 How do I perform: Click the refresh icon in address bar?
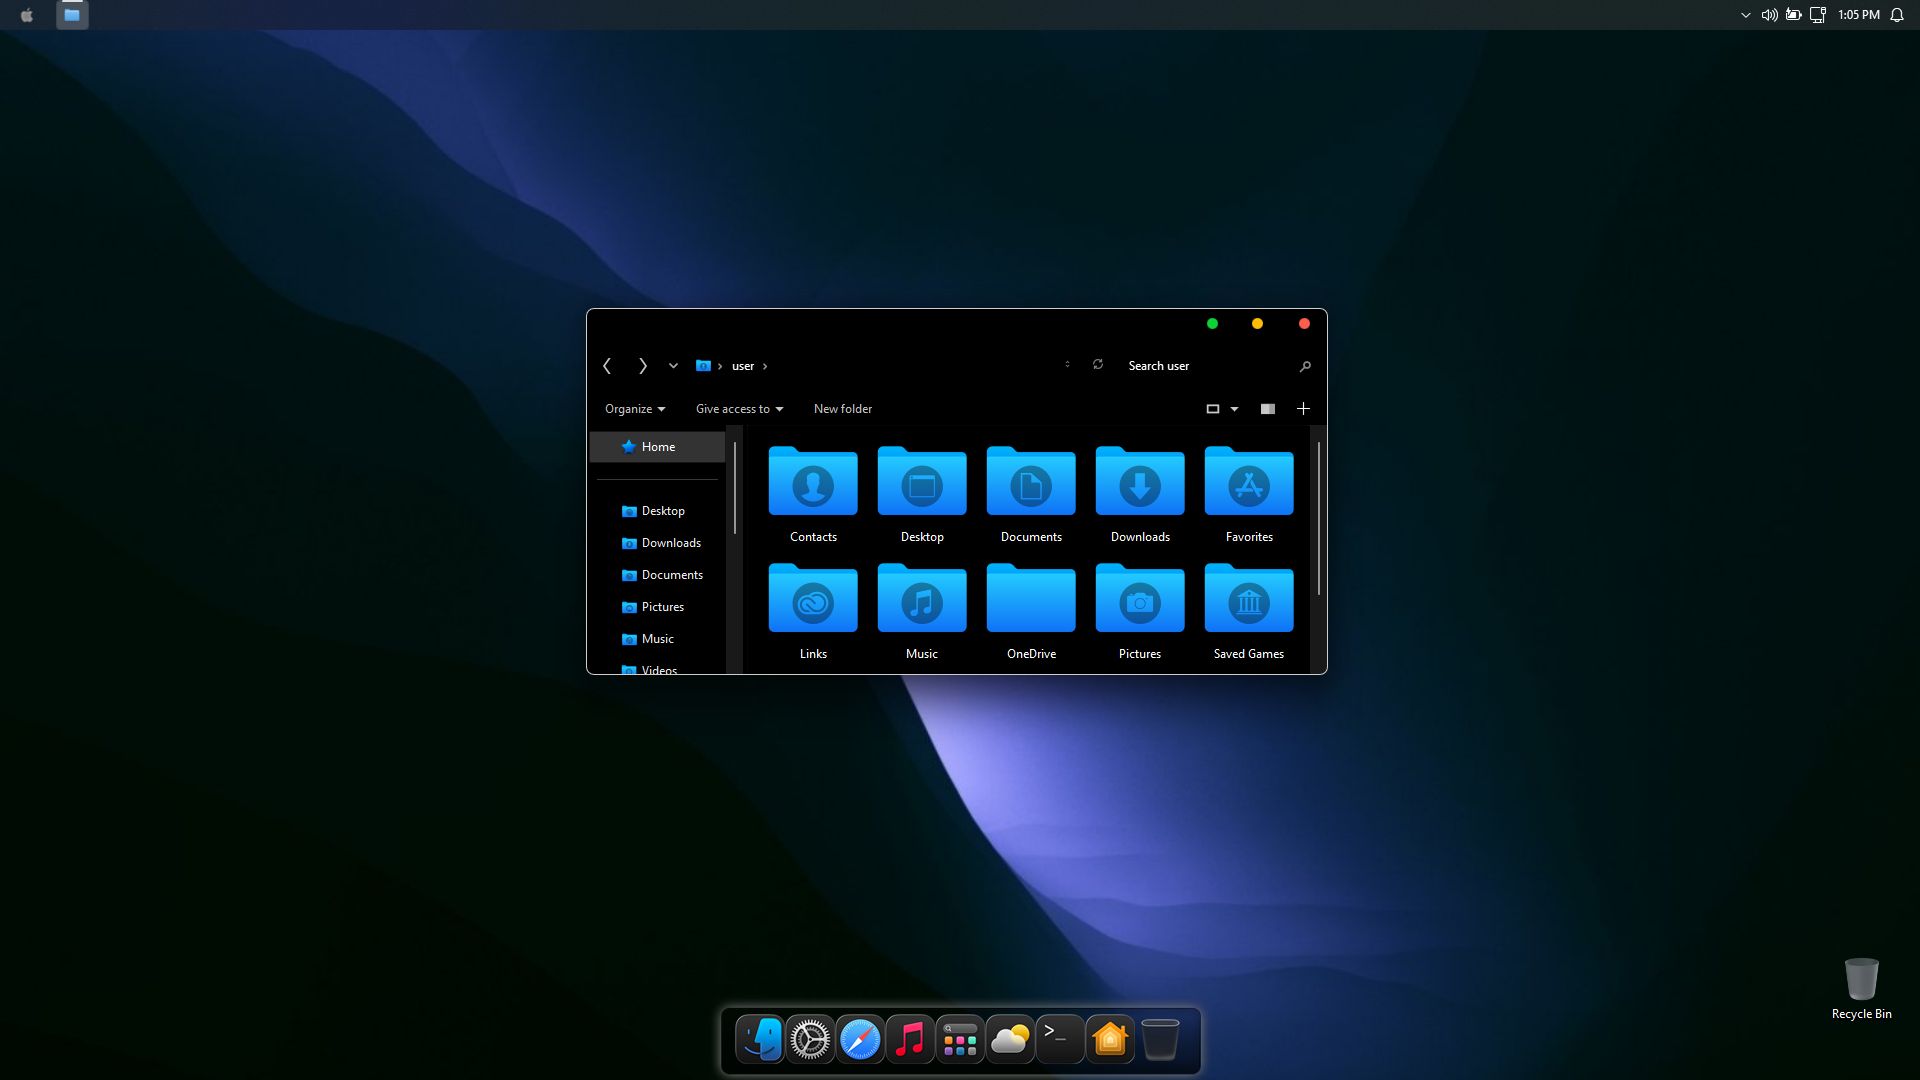click(x=1098, y=365)
